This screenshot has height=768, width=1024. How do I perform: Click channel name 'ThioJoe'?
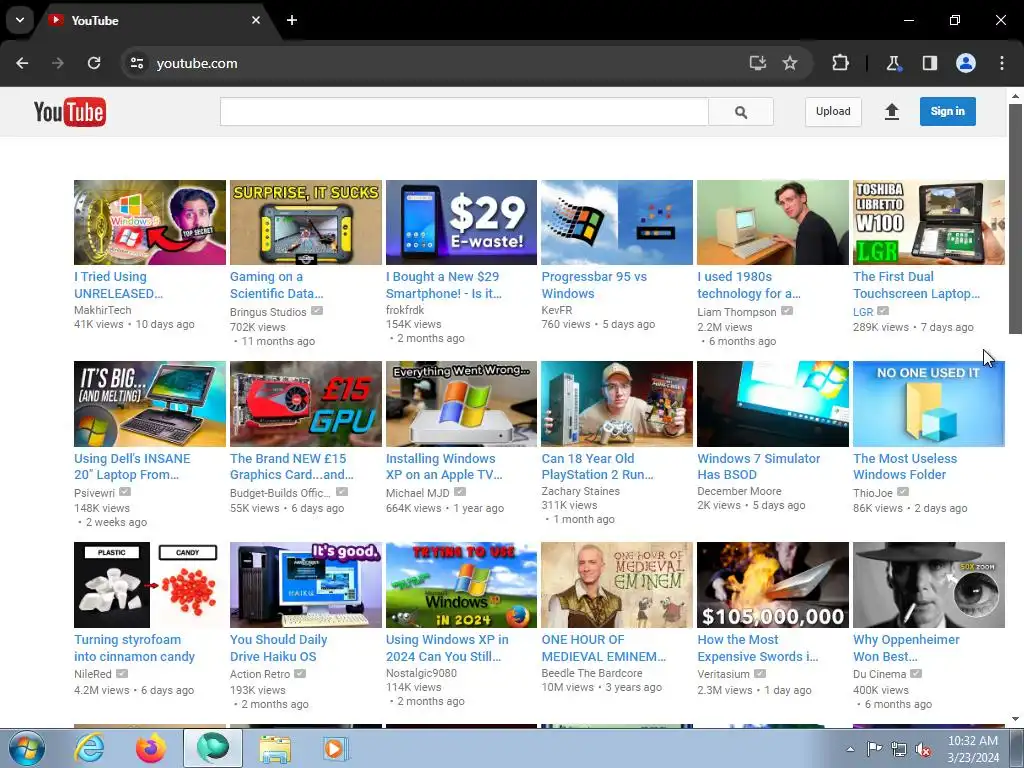click(x=872, y=492)
